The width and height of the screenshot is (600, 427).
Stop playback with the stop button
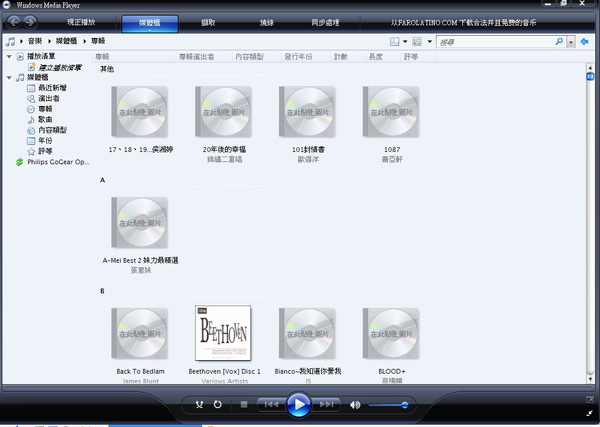(x=244, y=404)
